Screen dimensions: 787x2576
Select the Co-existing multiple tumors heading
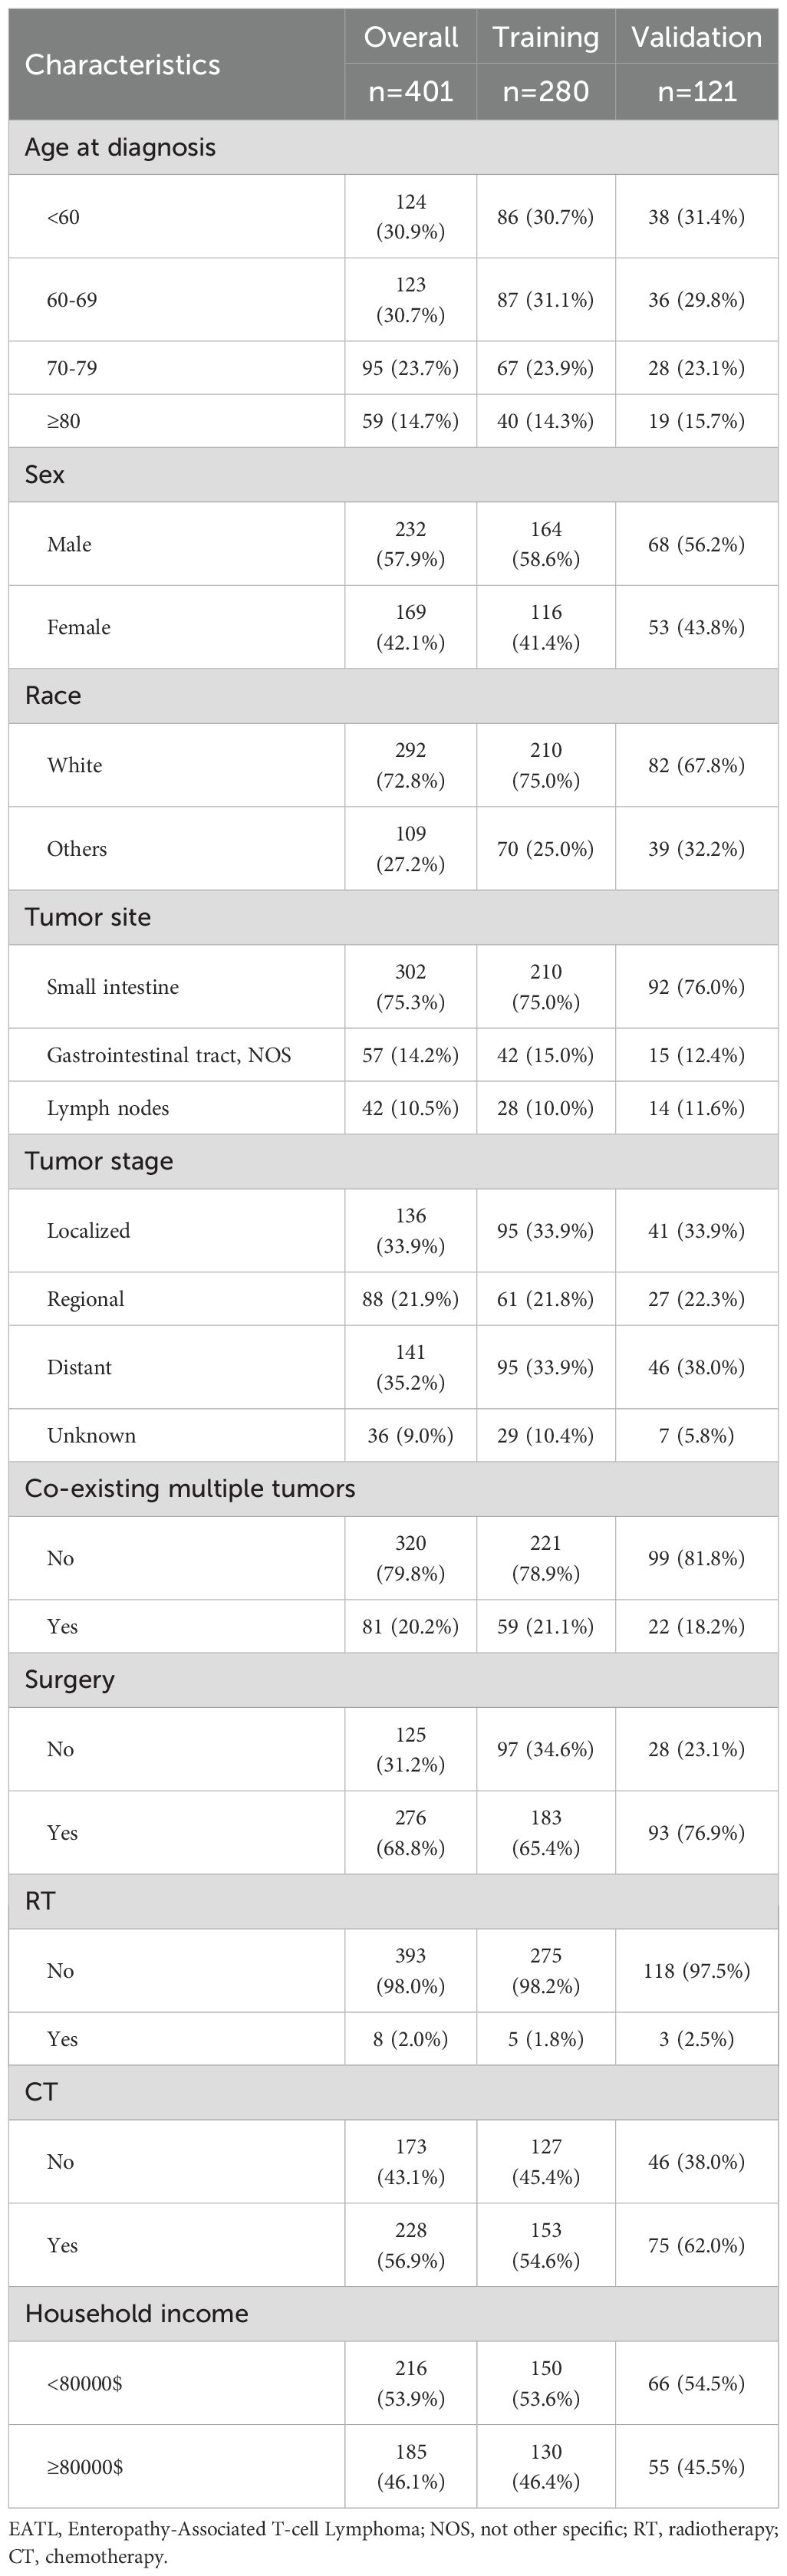(190, 1488)
